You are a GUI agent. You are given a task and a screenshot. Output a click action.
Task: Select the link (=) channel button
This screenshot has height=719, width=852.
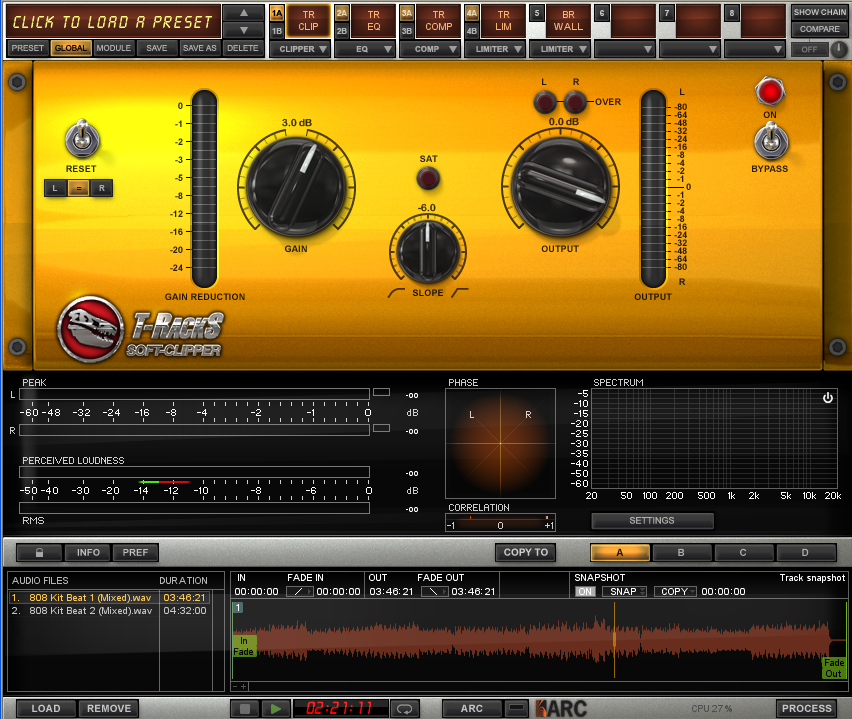(x=79, y=188)
